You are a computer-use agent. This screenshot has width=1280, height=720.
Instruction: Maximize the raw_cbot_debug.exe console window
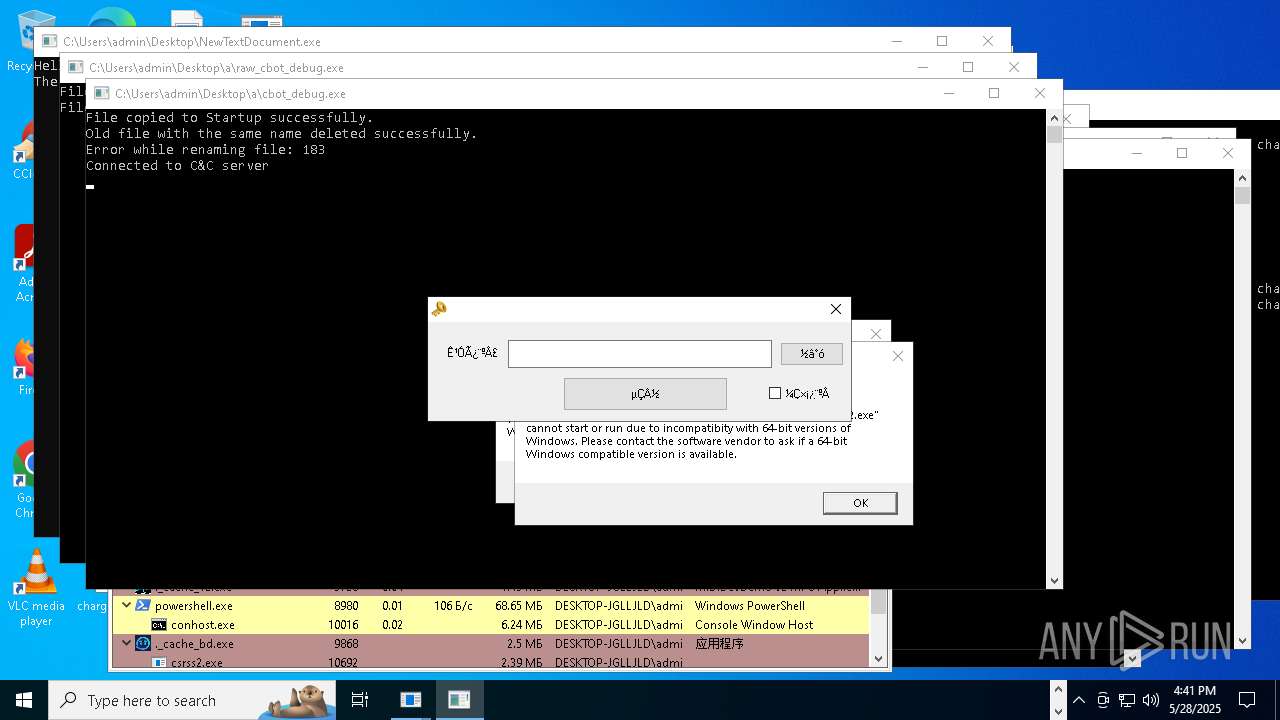pos(967,67)
